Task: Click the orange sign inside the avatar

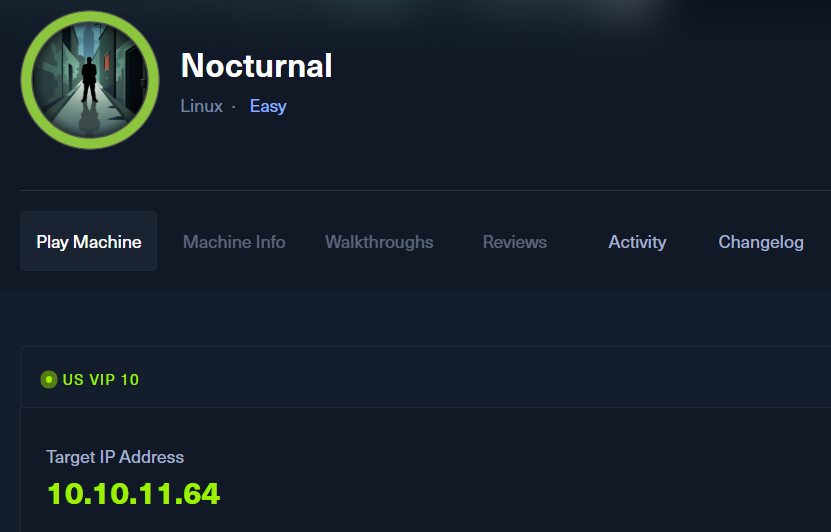Action: tap(106, 60)
